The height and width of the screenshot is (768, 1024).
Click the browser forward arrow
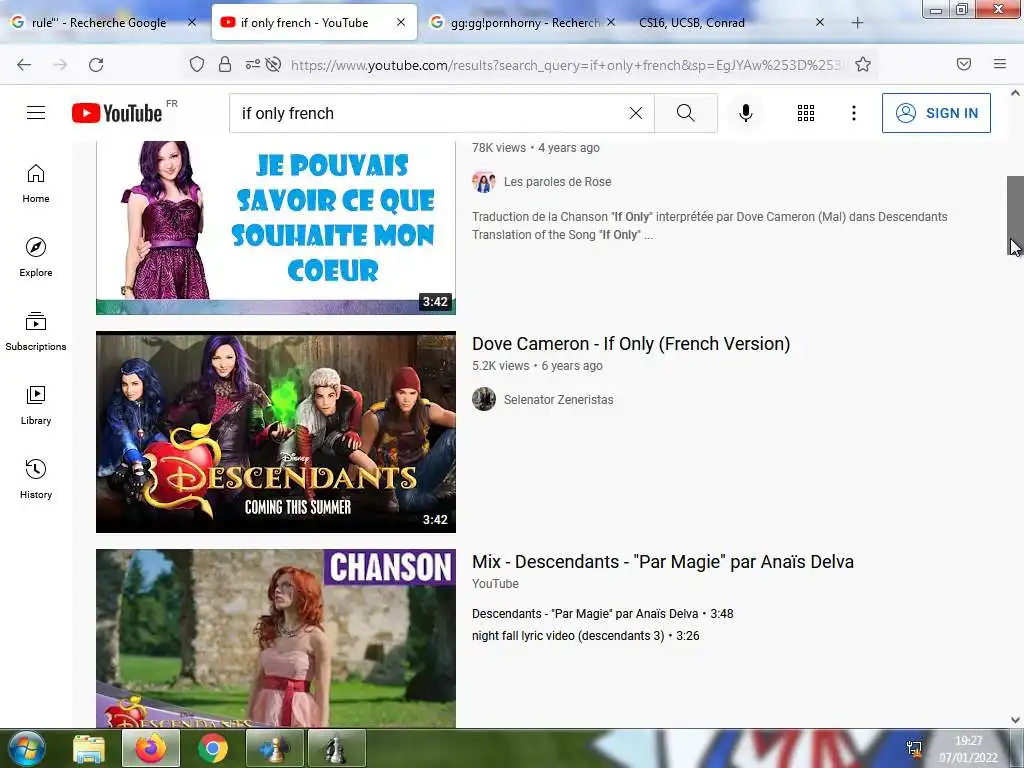[x=60, y=64]
